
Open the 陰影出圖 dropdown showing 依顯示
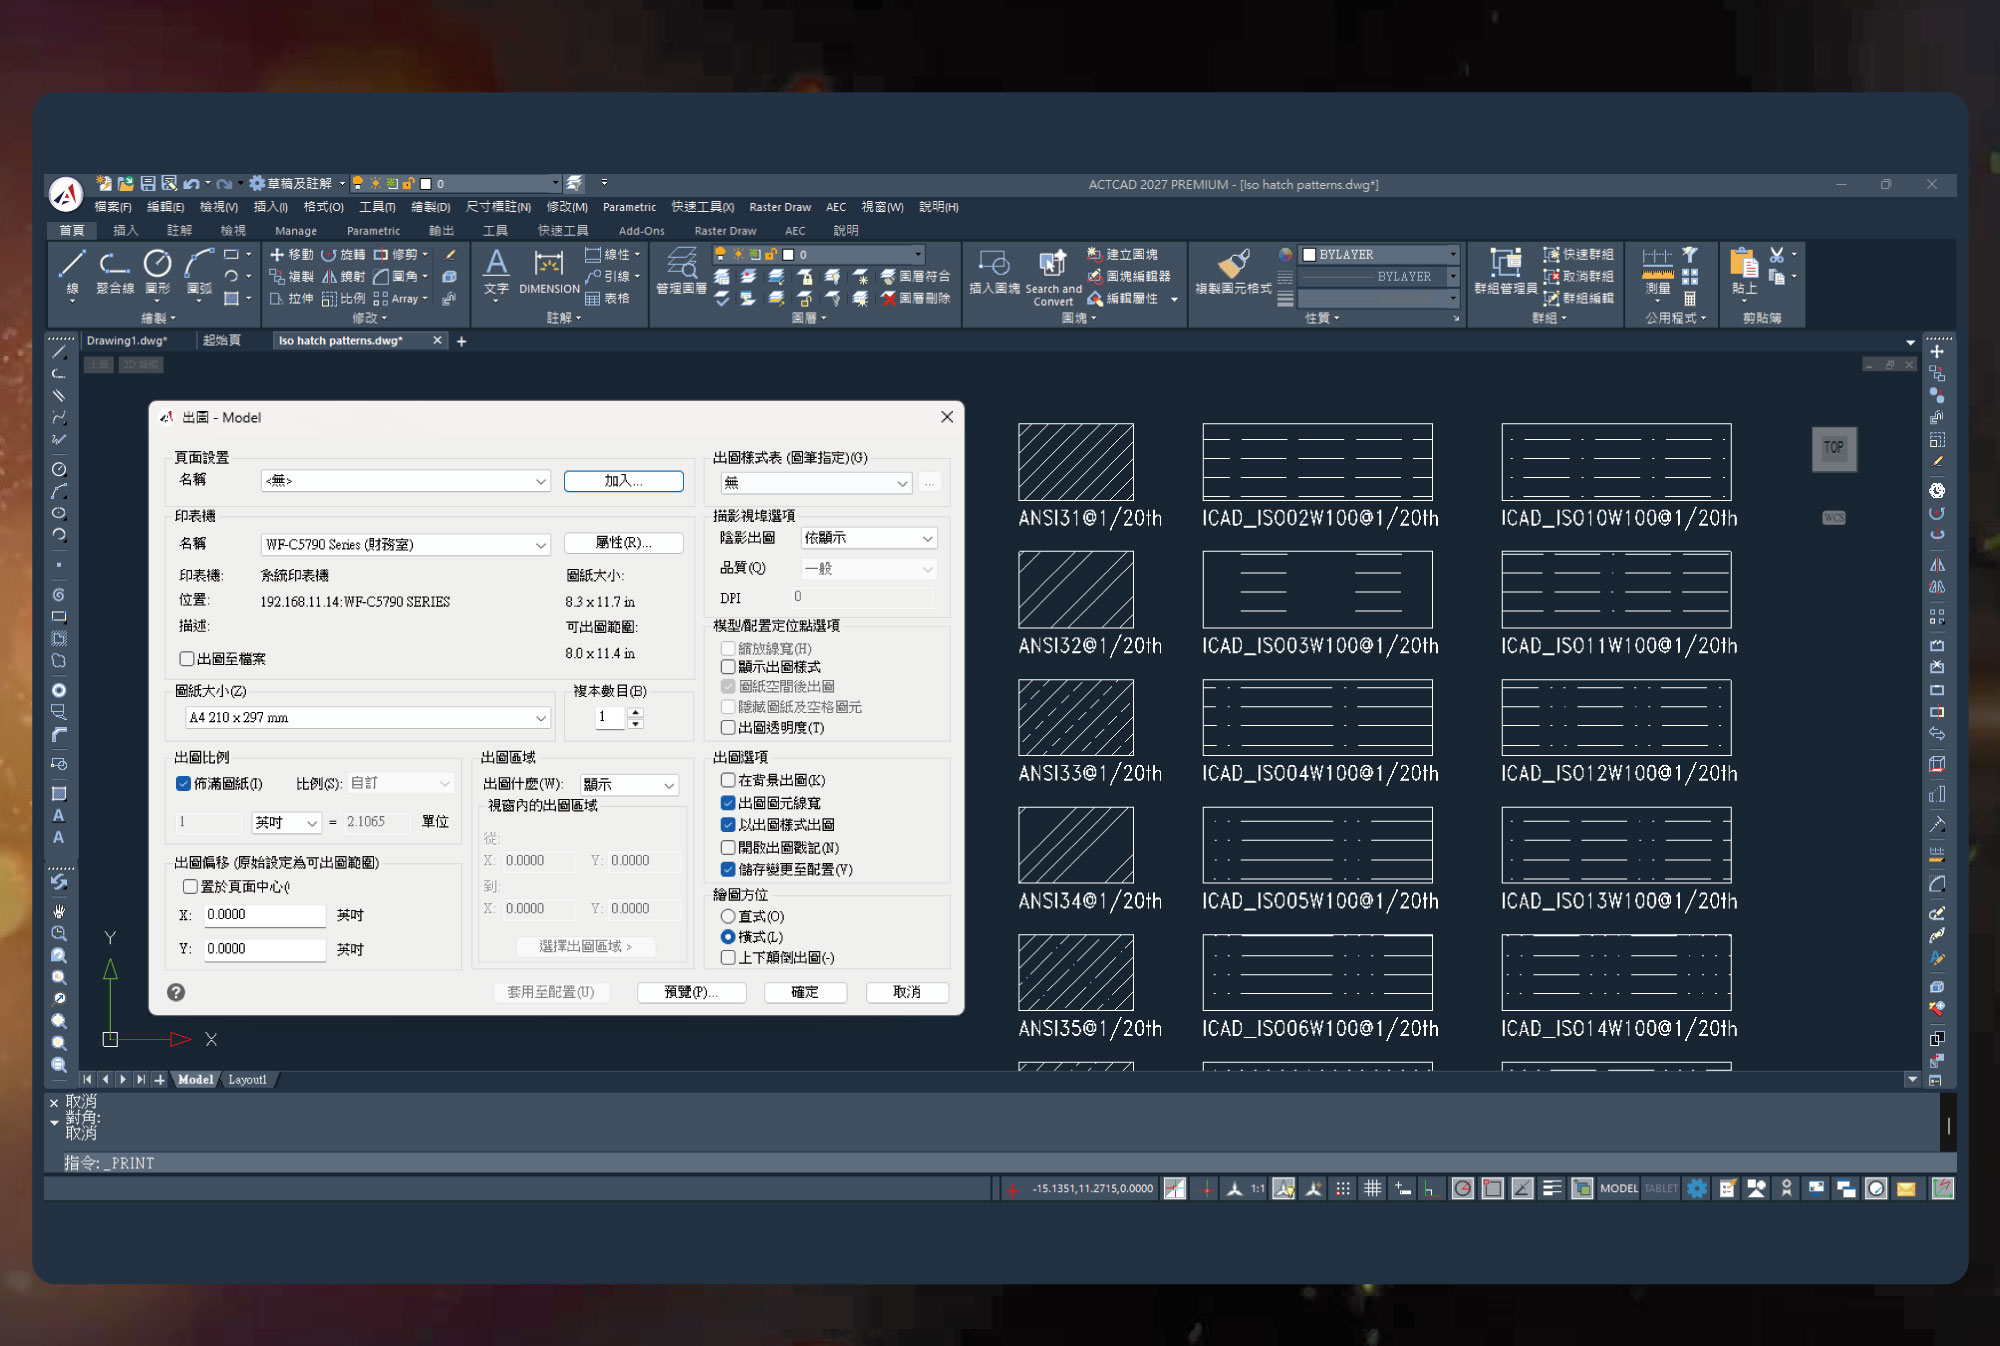[x=869, y=538]
